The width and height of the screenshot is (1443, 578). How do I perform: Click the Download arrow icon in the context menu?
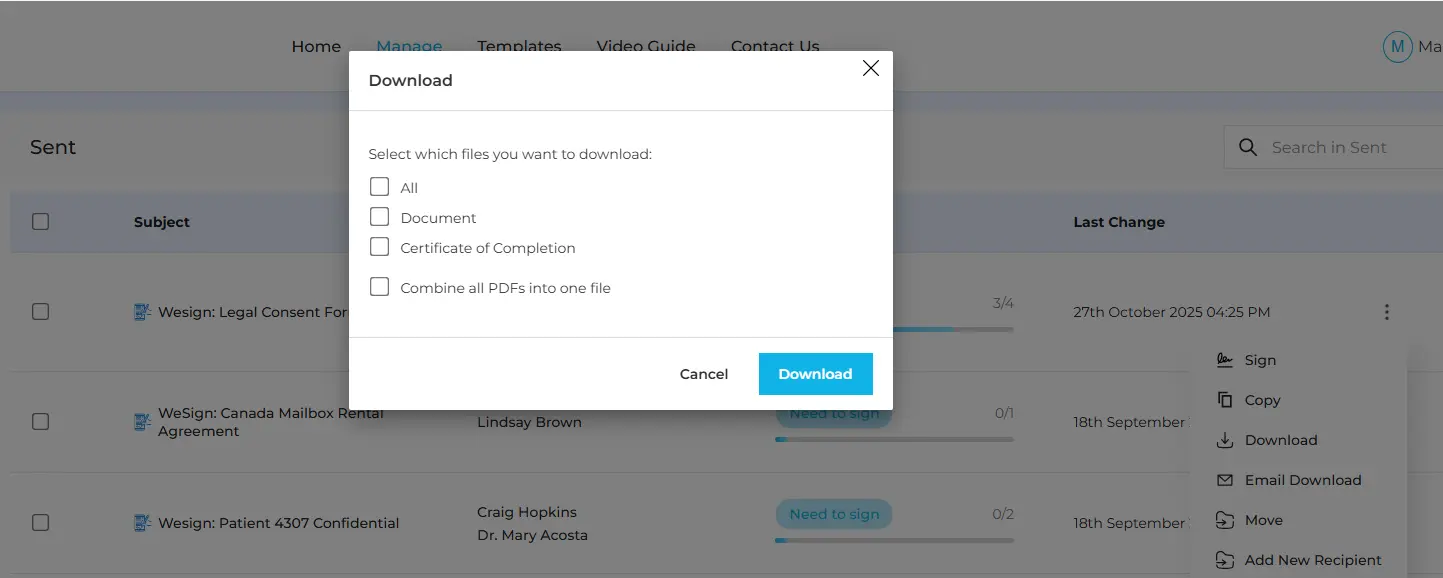pyautogui.click(x=1224, y=440)
